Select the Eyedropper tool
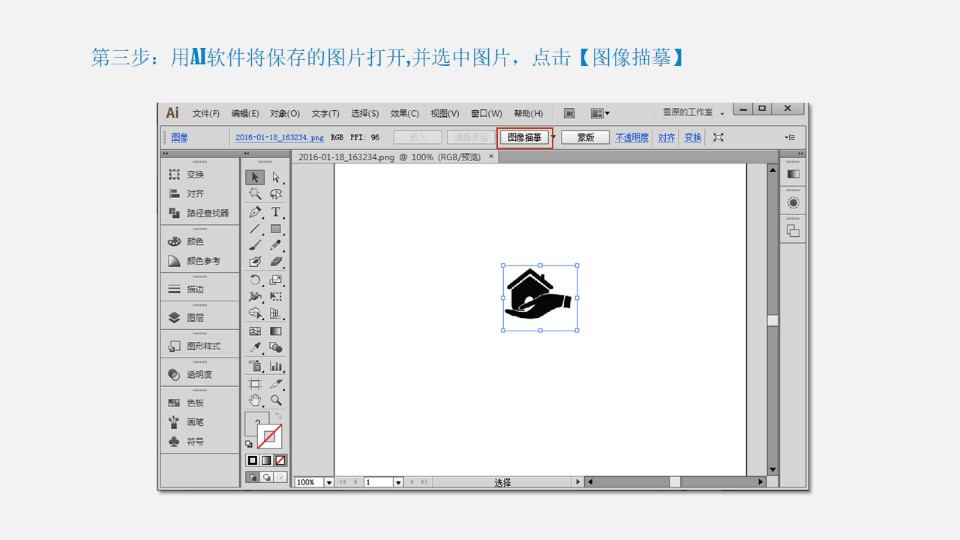 pos(255,347)
